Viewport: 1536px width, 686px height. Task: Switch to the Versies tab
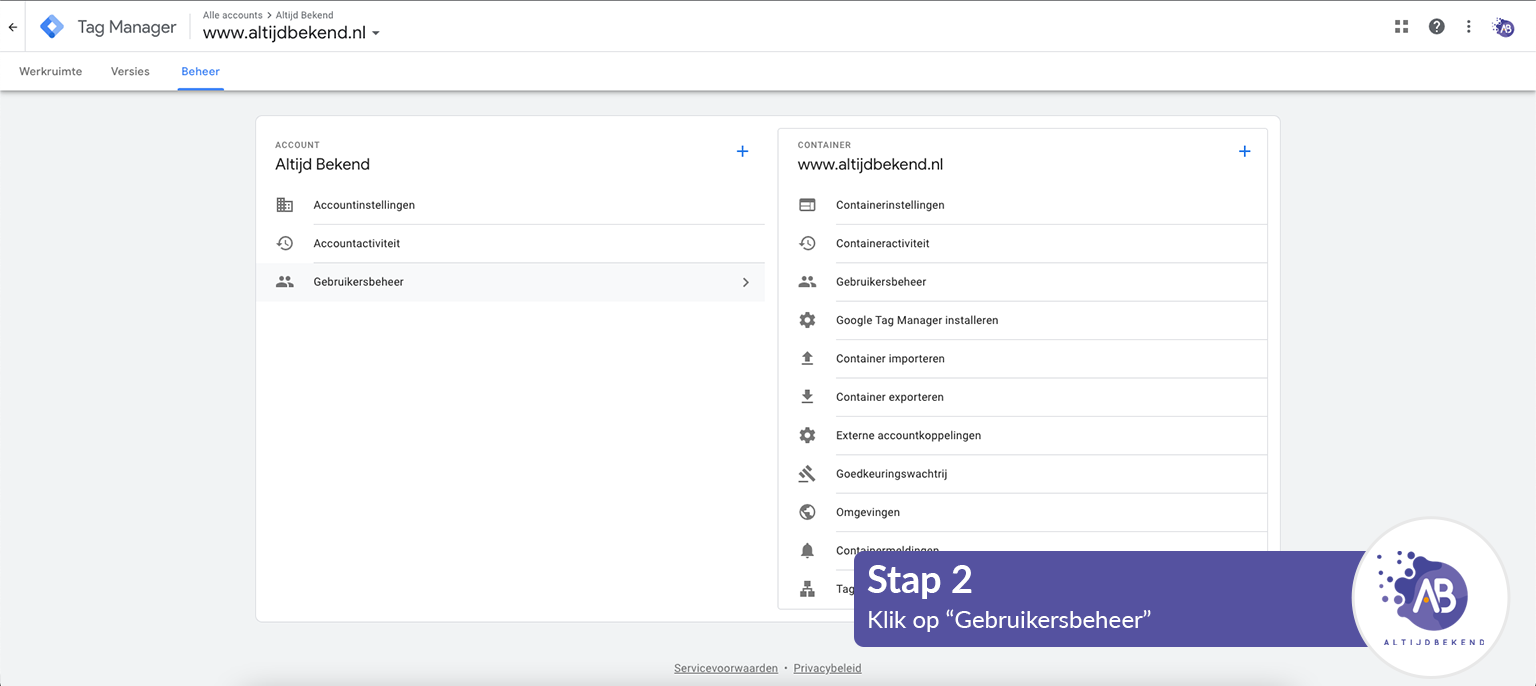click(x=130, y=72)
